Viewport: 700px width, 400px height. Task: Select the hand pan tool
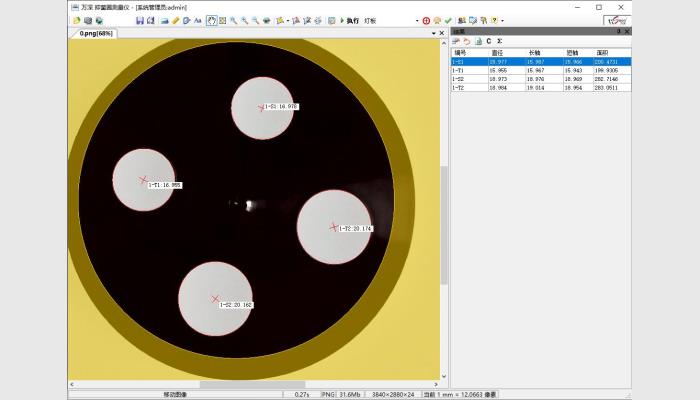[x=211, y=20]
